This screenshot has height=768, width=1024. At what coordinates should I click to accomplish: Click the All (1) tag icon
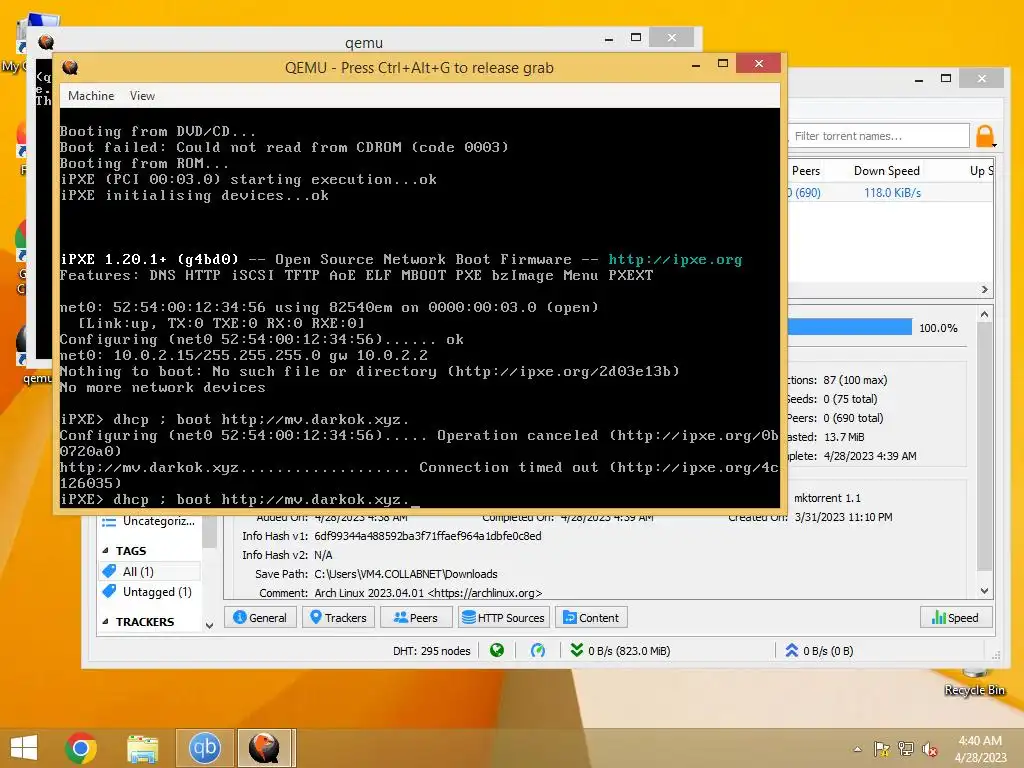pyautogui.click(x=109, y=571)
